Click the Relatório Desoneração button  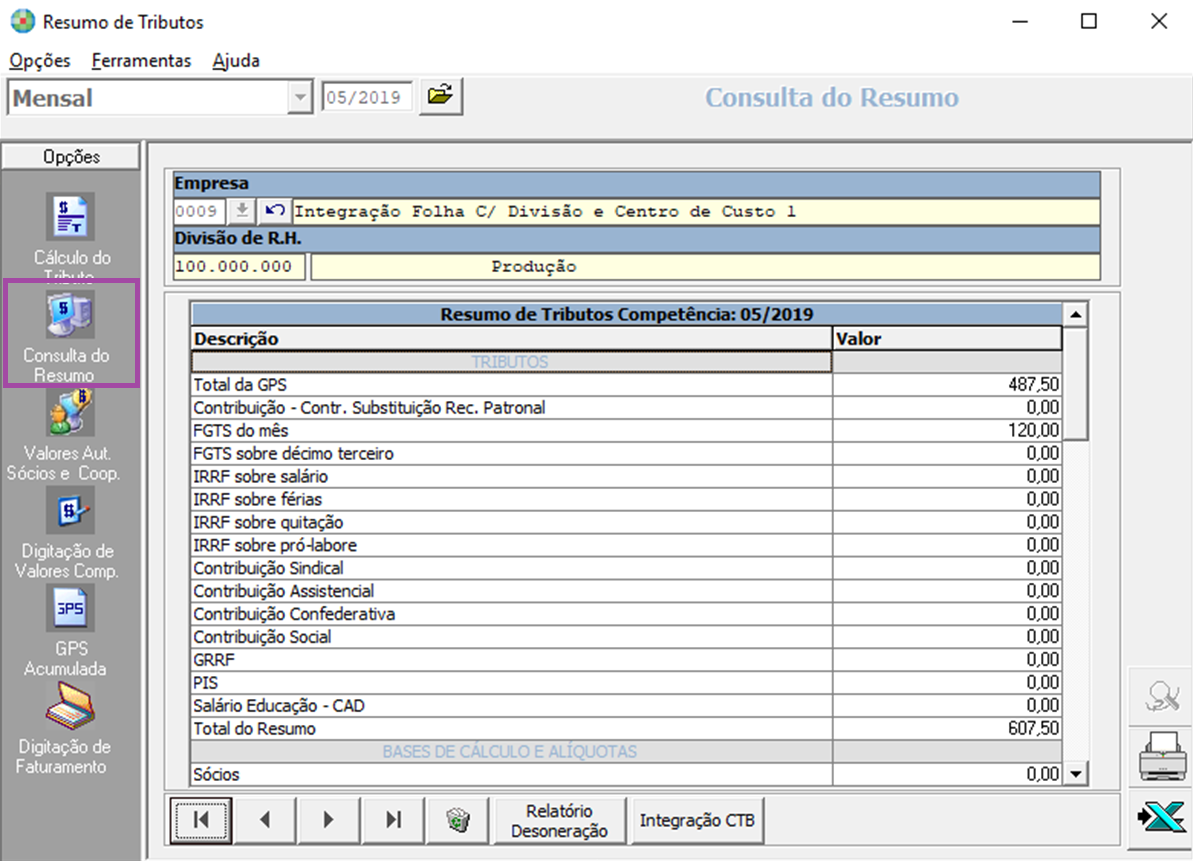(x=559, y=821)
